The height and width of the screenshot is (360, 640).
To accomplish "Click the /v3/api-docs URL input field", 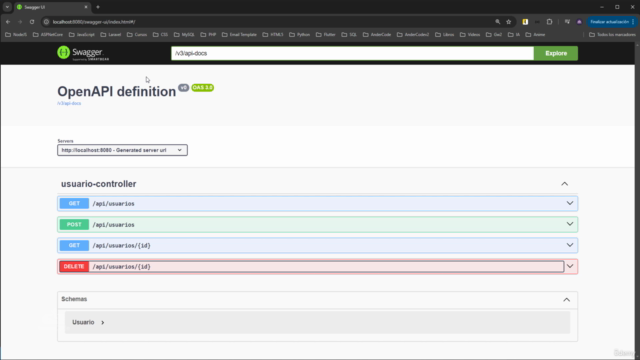I will click(352, 53).
